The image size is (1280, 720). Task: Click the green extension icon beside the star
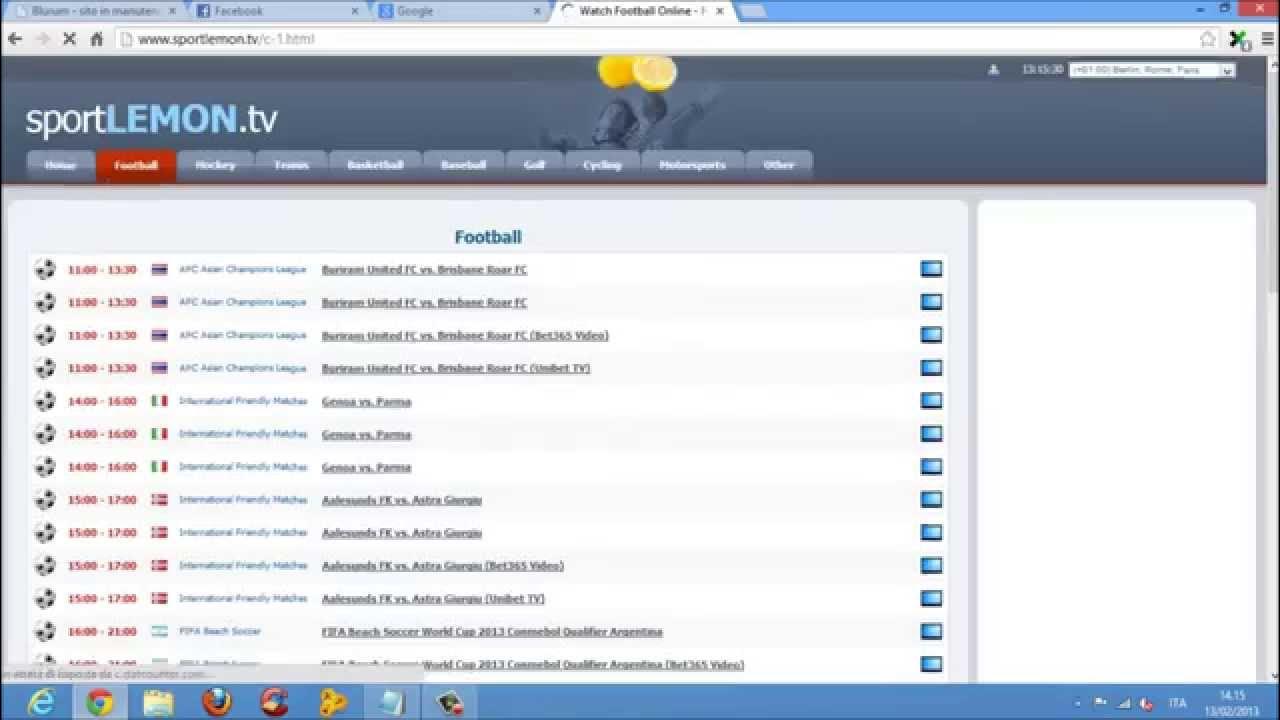(1238, 39)
